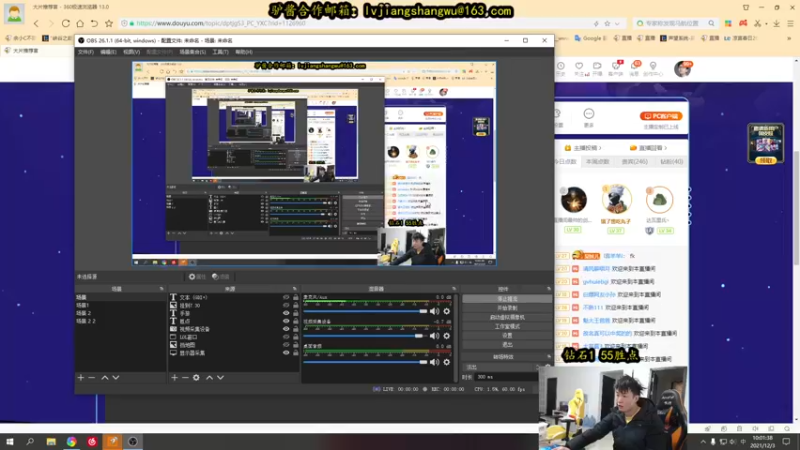Open OBS 文件(F) menu
800x450 pixels.
tap(85, 52)
